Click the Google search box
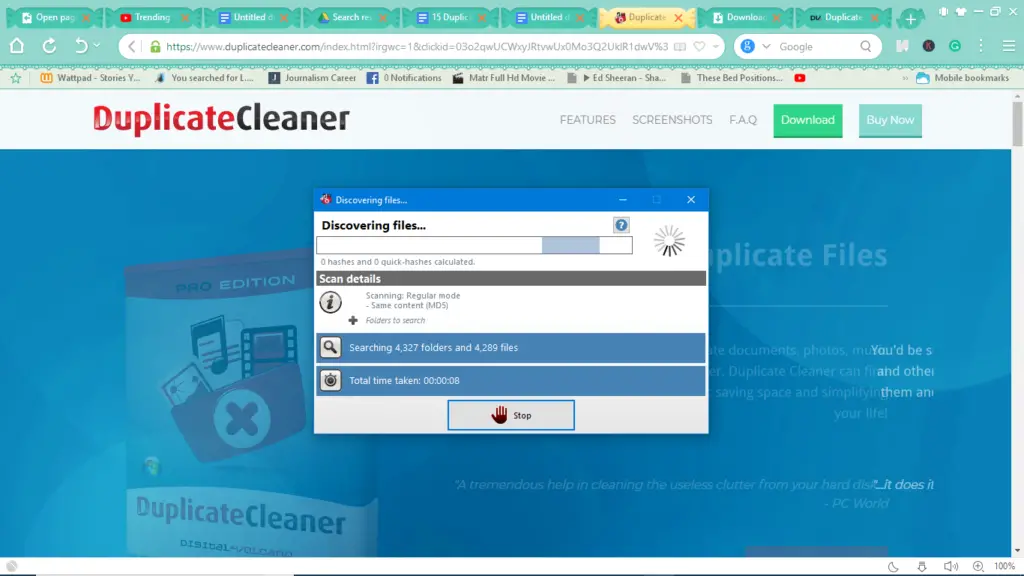This screenshot has width=1024, height=576. pos(816,46)
